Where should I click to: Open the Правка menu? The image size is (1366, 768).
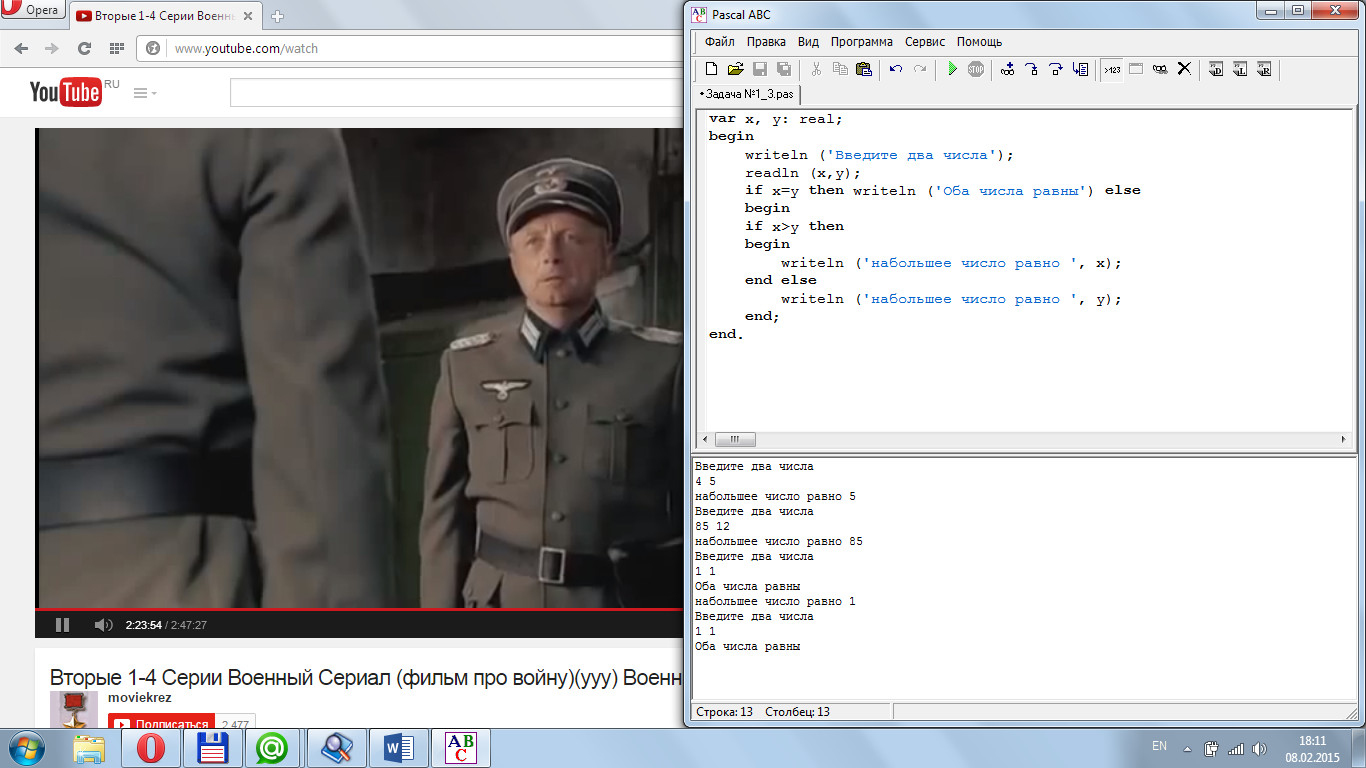pos(766,42)
